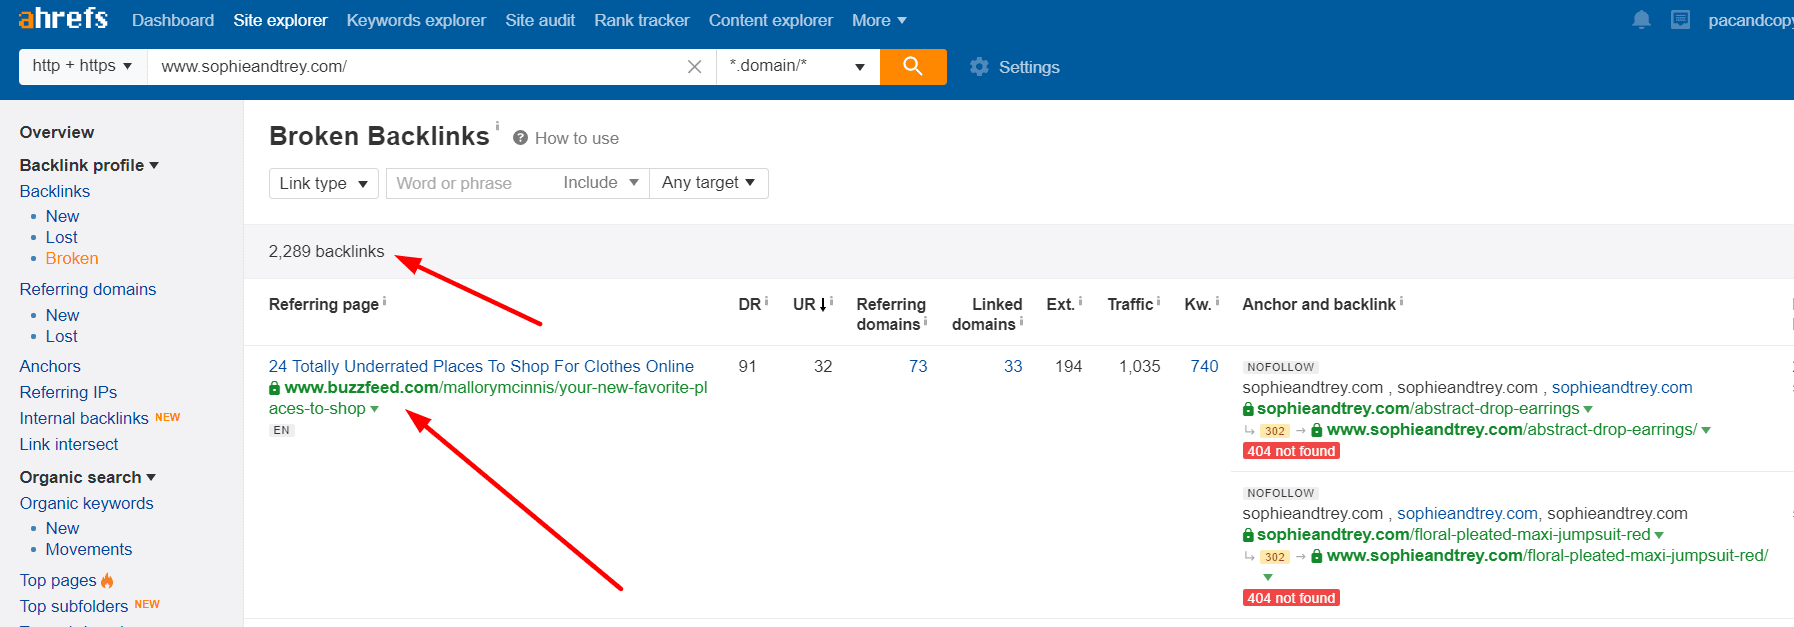Click the Word or phrase filter field
The height and width of the screenshot is (627, 1794).
(x=470, y=183)
